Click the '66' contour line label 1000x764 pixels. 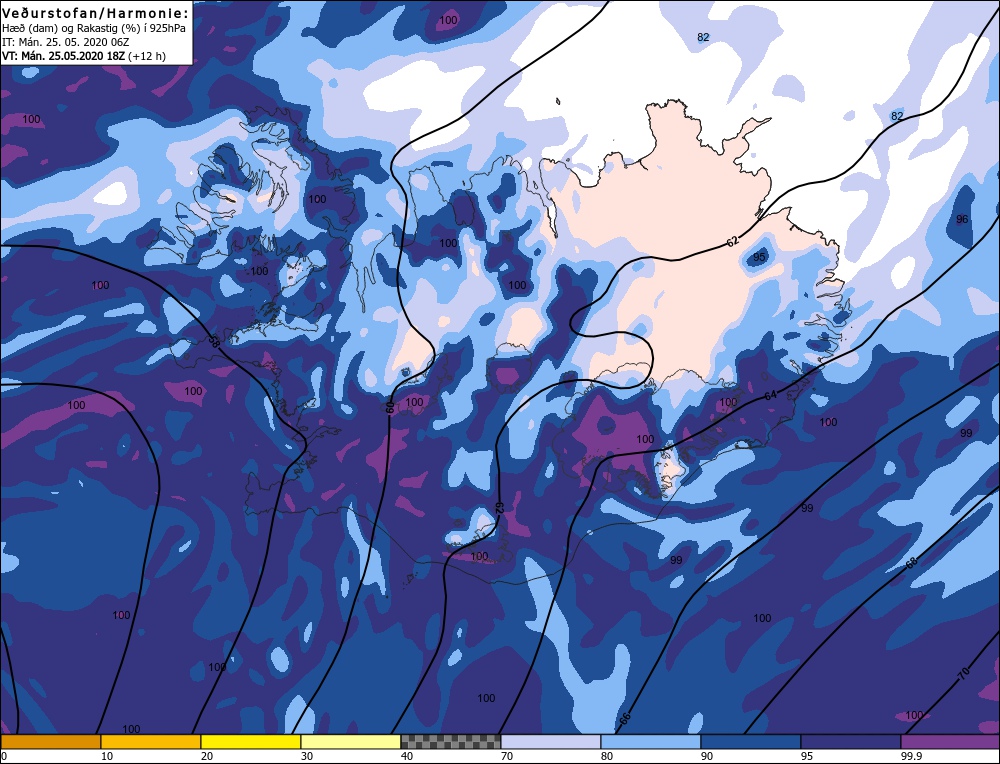coord(625,717)
